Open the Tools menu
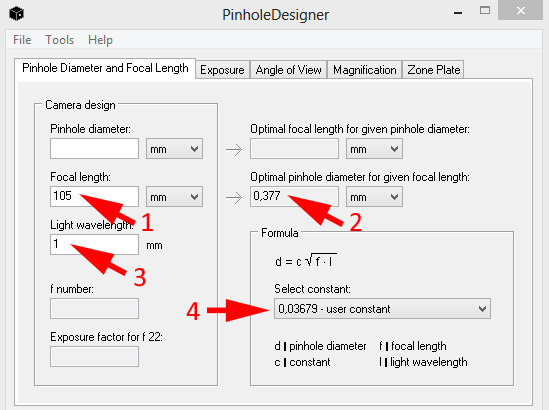The height and width of the screenshot is (410, 549). [60, 40]
